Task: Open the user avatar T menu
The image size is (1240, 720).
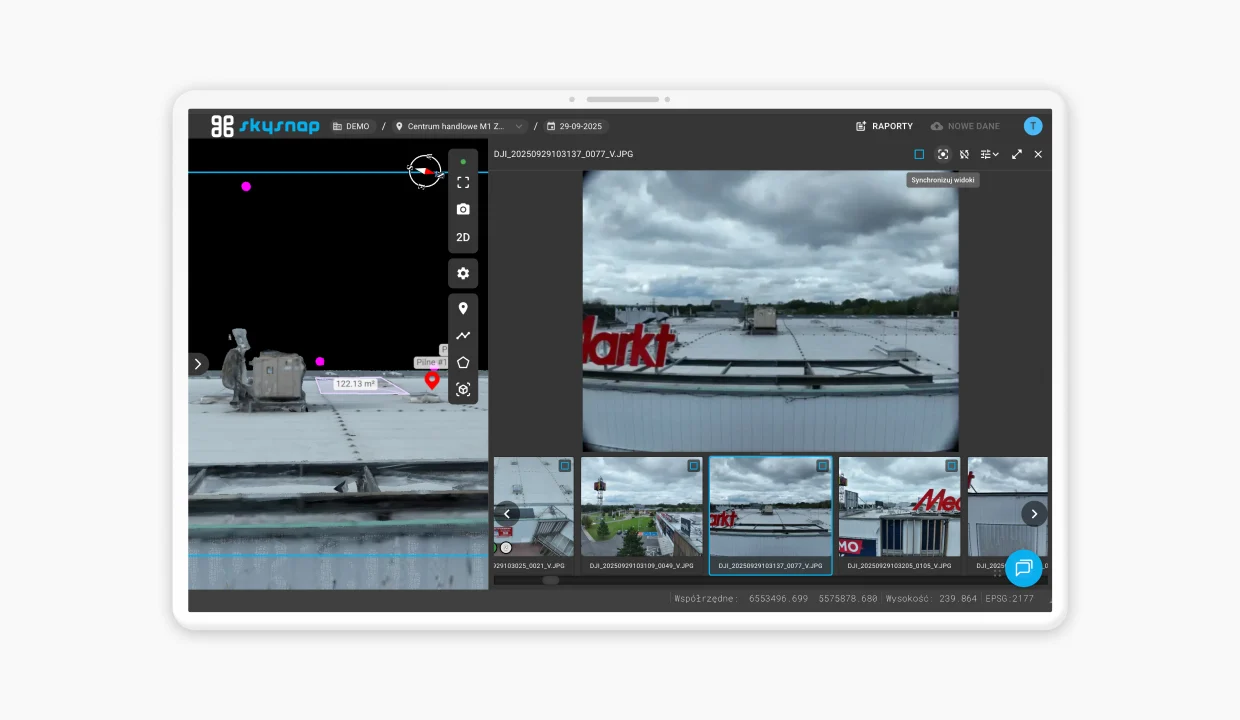Action: pos(1033,126)
